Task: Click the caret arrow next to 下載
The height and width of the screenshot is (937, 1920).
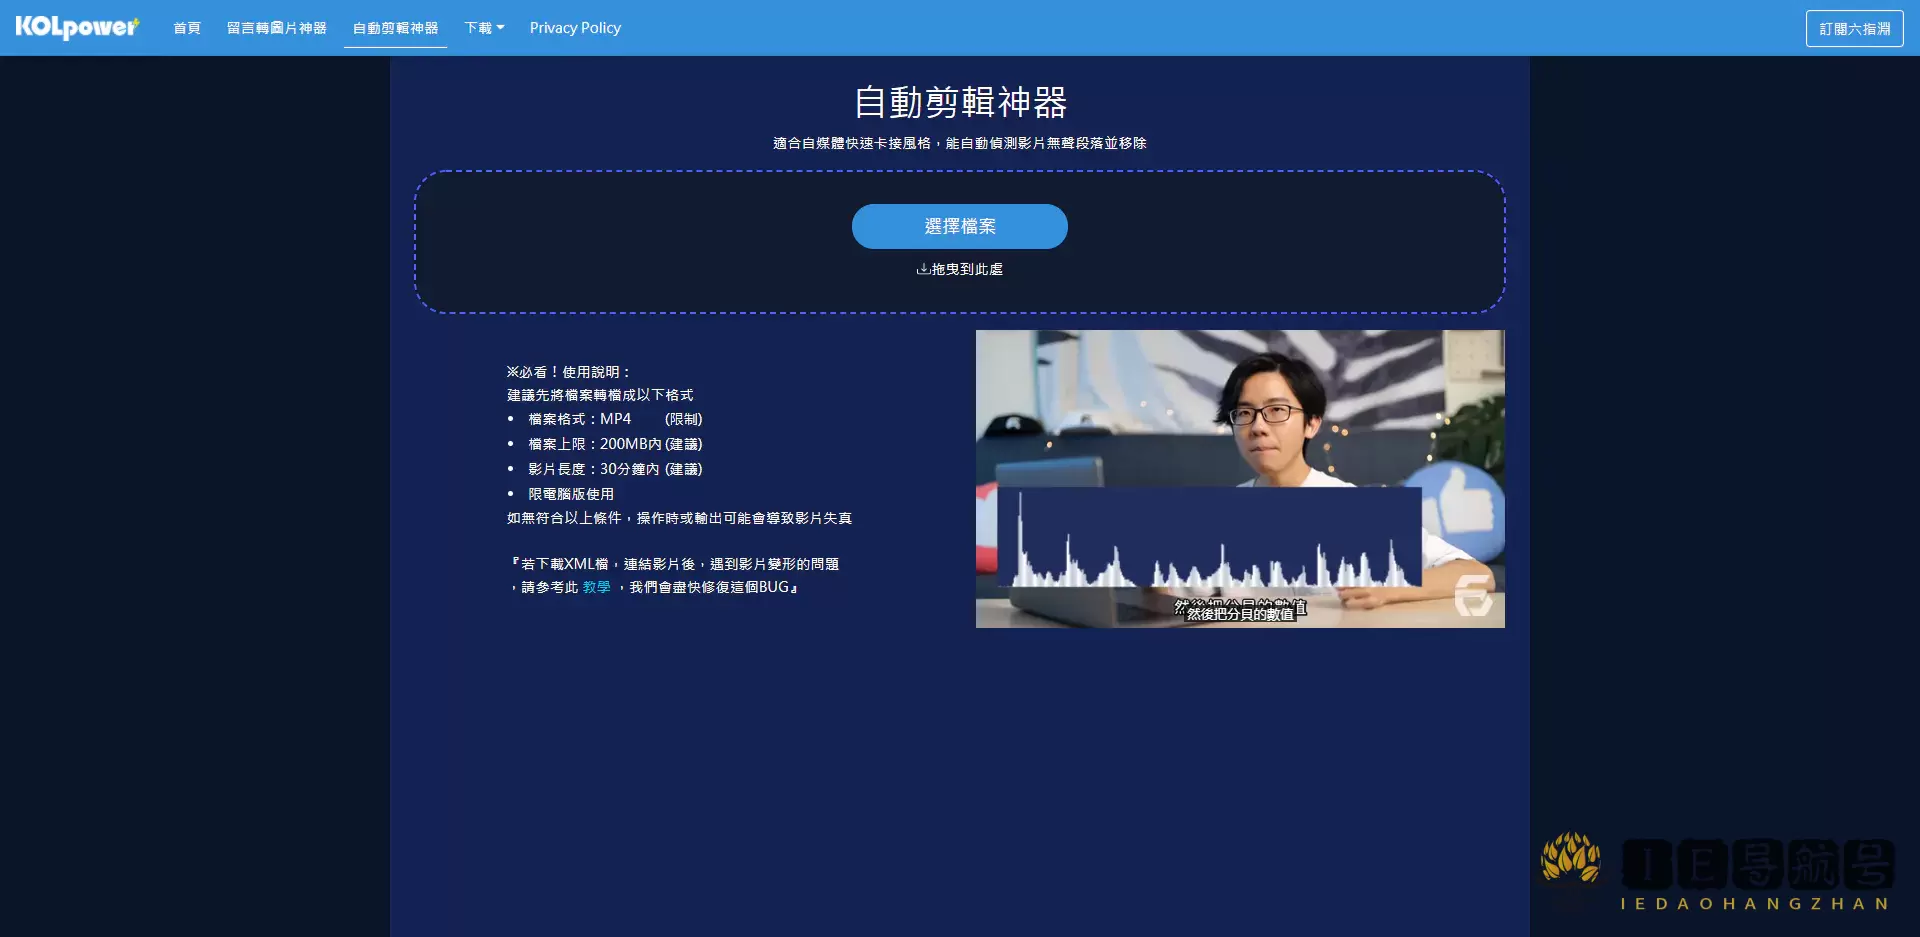Action: [500, 28]
